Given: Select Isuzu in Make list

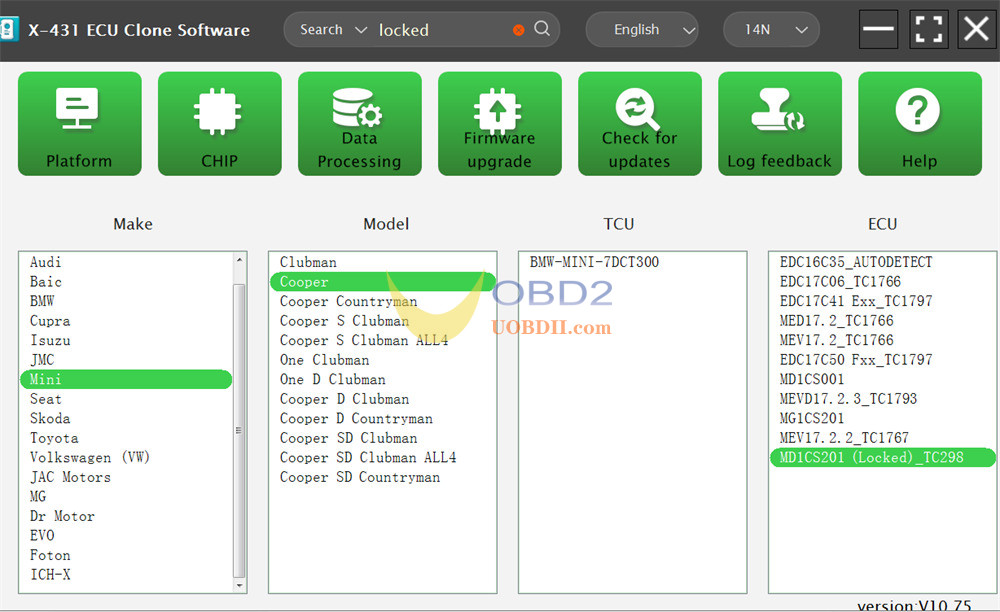Looking at the screenshot, I should 126,340.
